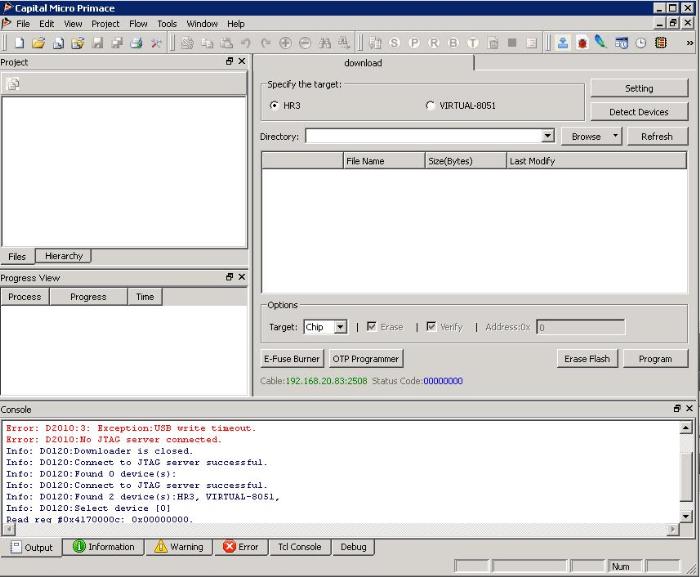This screenshot has width=700, height=577.
Task: Open the Browse button dropdown arrow
Action: point(614,136)
